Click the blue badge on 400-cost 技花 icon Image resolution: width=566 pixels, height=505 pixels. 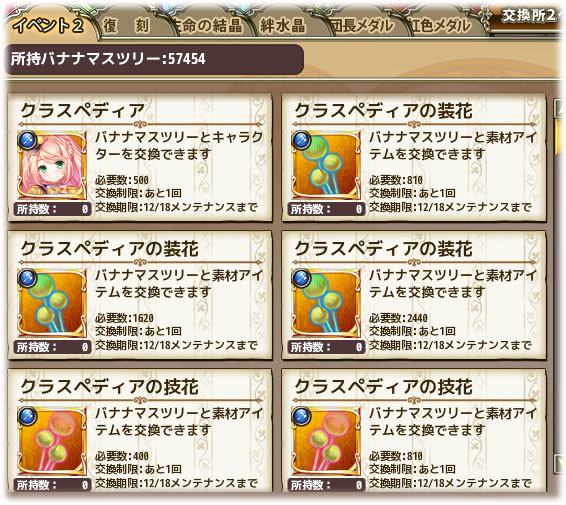point(28,416)
